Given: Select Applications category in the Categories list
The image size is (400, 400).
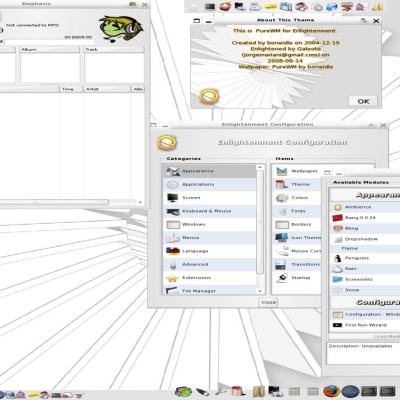Looking at the screenshot, I should (x=210, y=184).
